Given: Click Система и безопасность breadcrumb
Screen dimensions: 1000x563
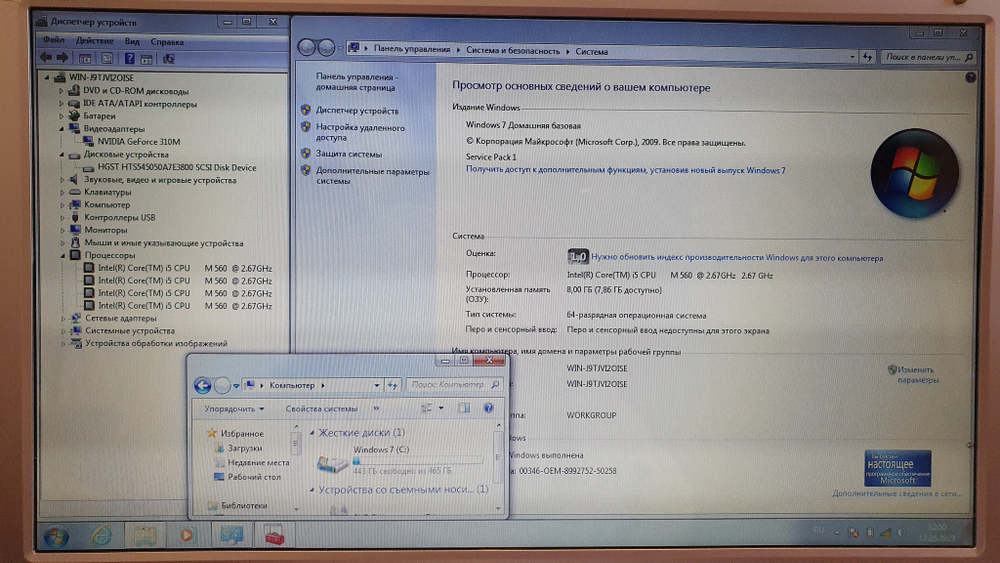Looking at the screenshot, I should pyautogui.click(x=513, y=50).
